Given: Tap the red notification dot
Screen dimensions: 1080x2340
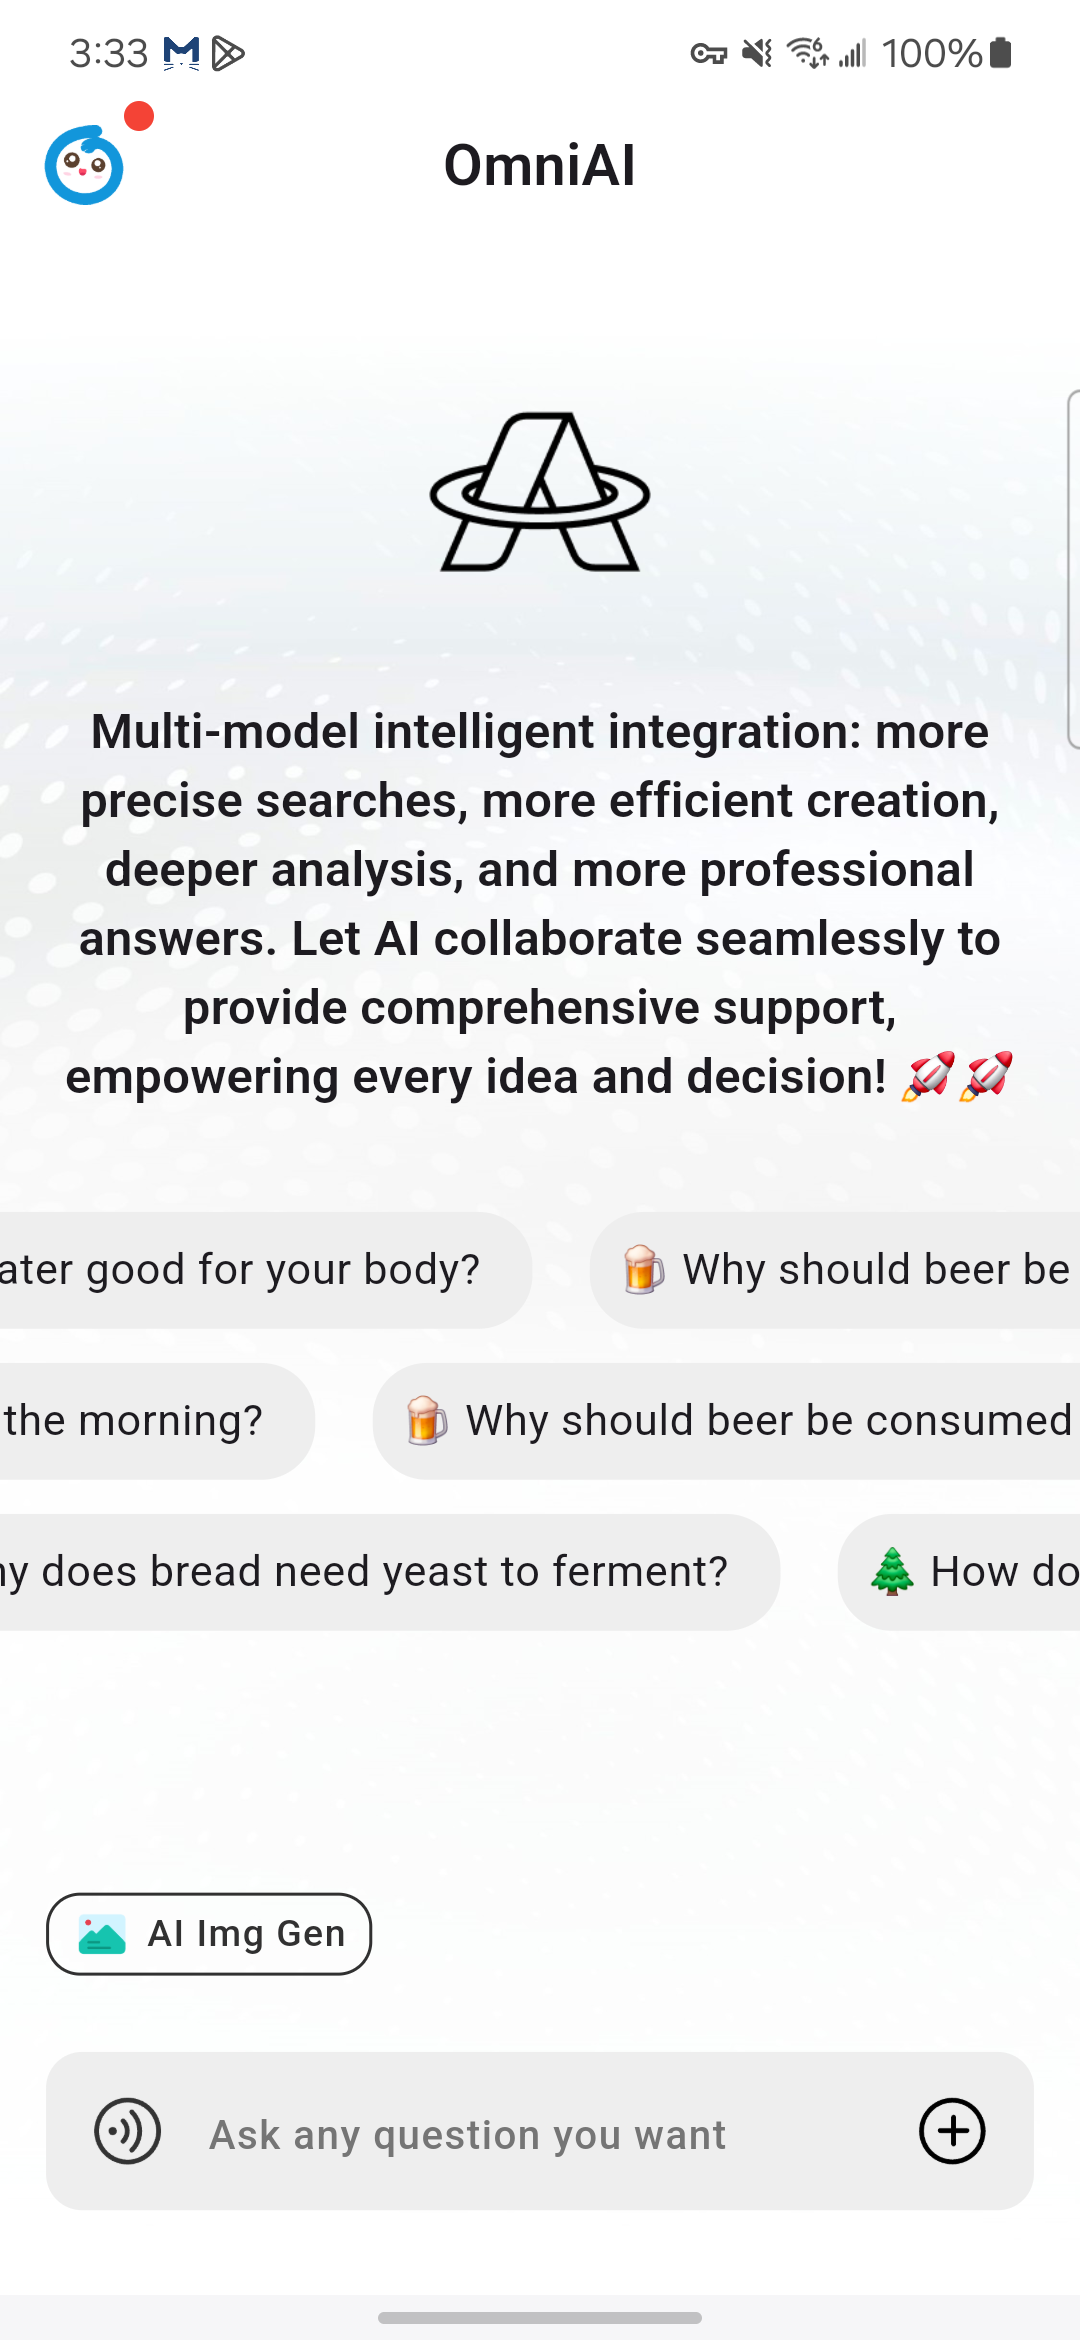Looking at the screenshot, I should tap(139, 117).
